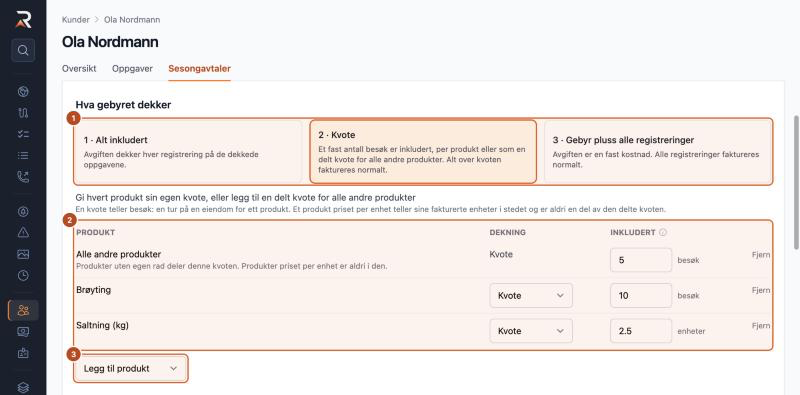Click the 'Brøyting' product name
800x395 pixels.
[x=93, y=290]
